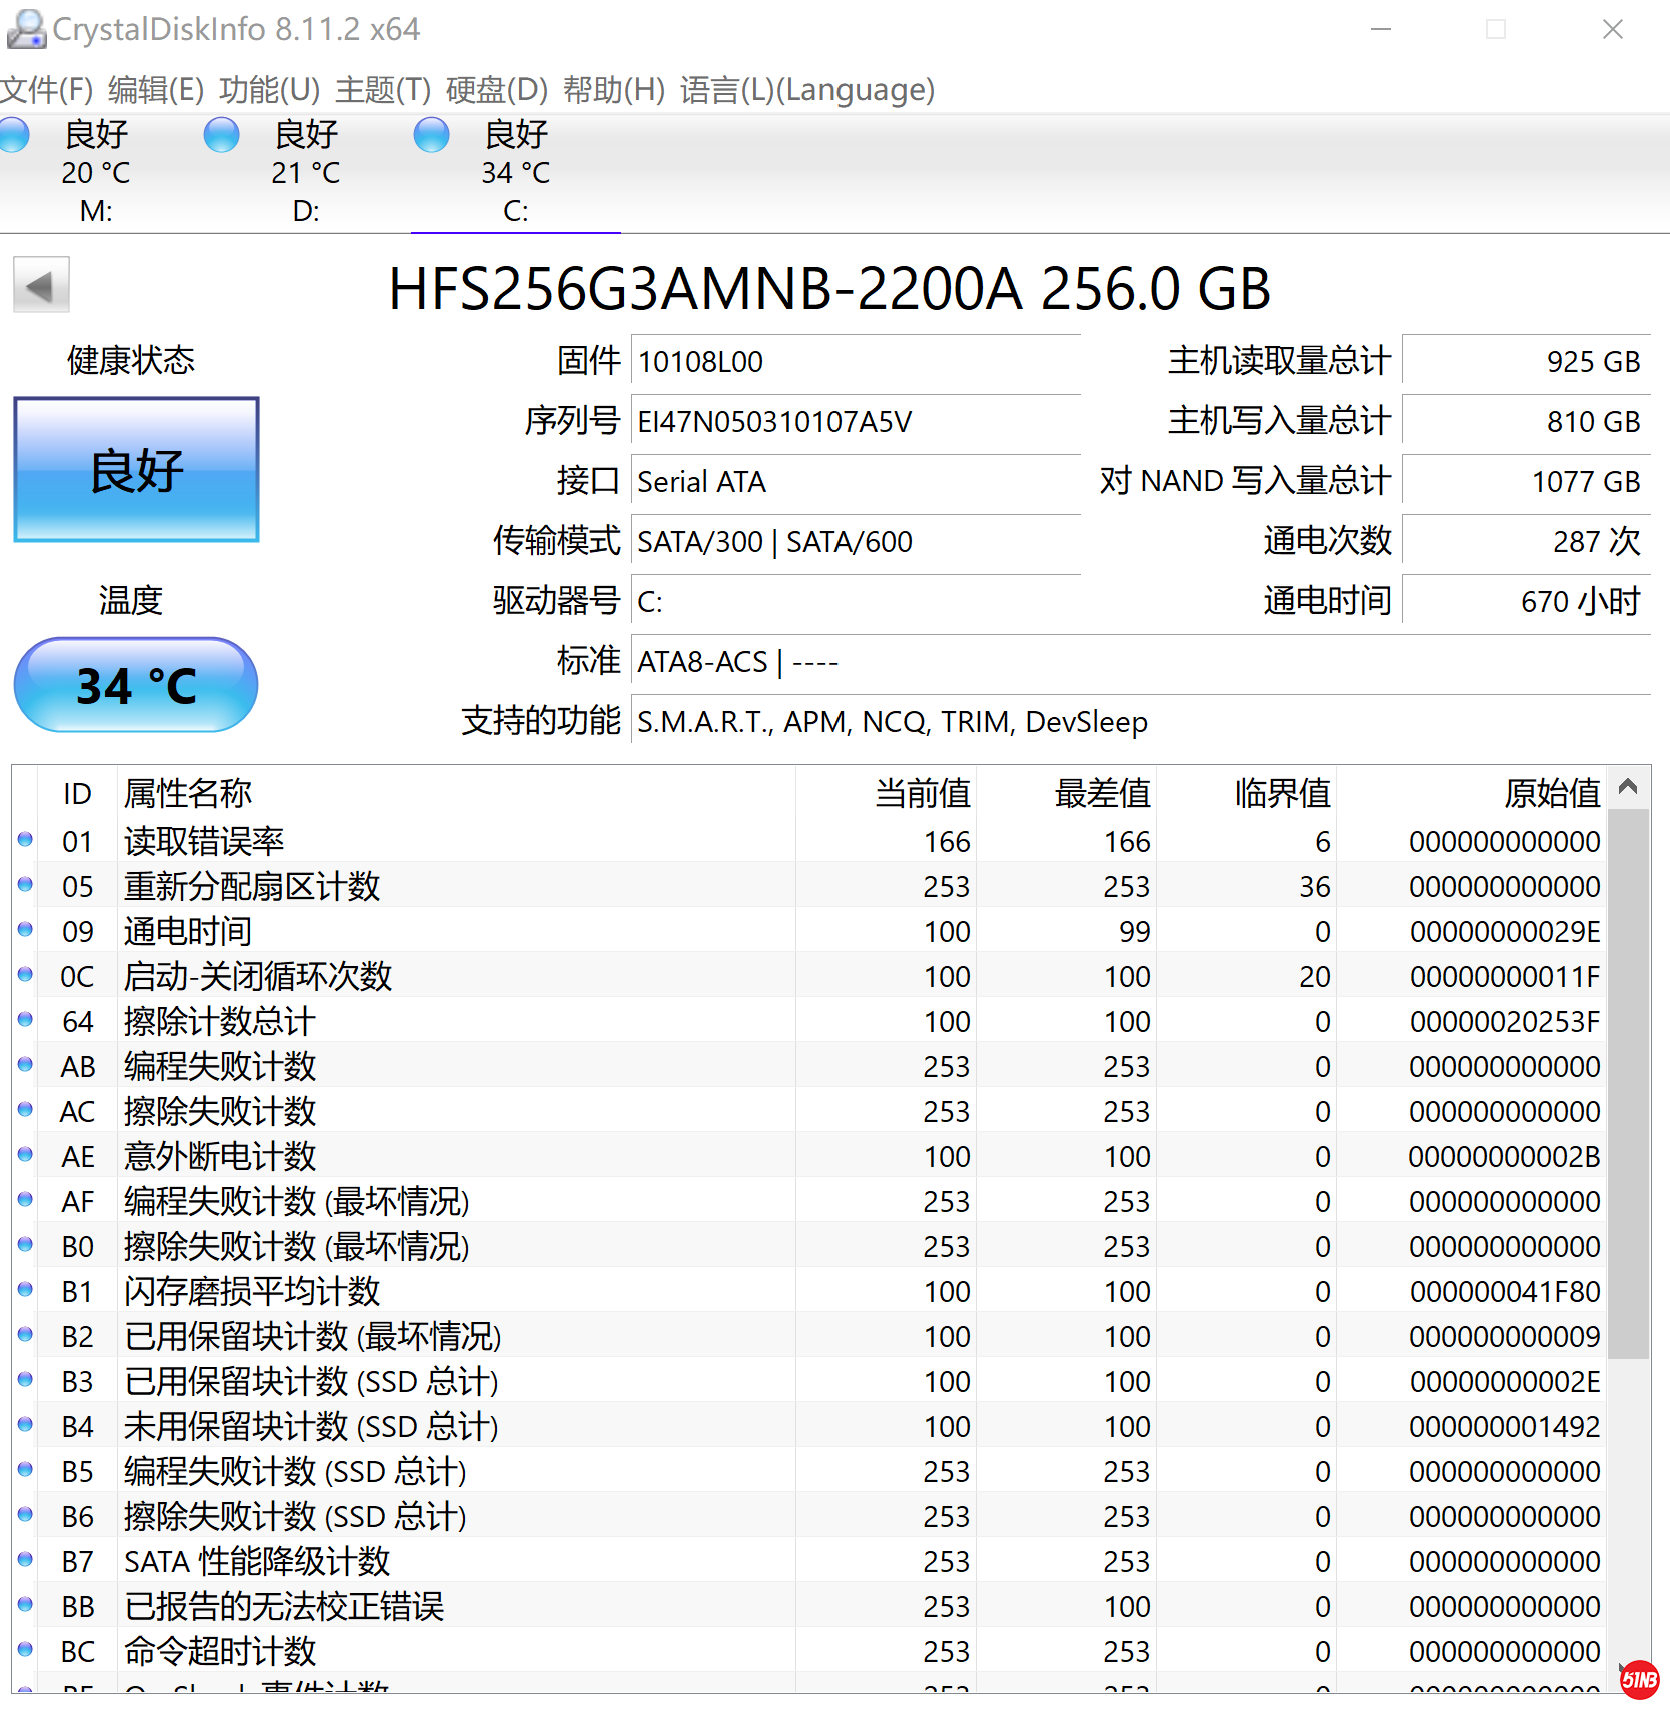Select the C: drive status orb

pos(431,135)
